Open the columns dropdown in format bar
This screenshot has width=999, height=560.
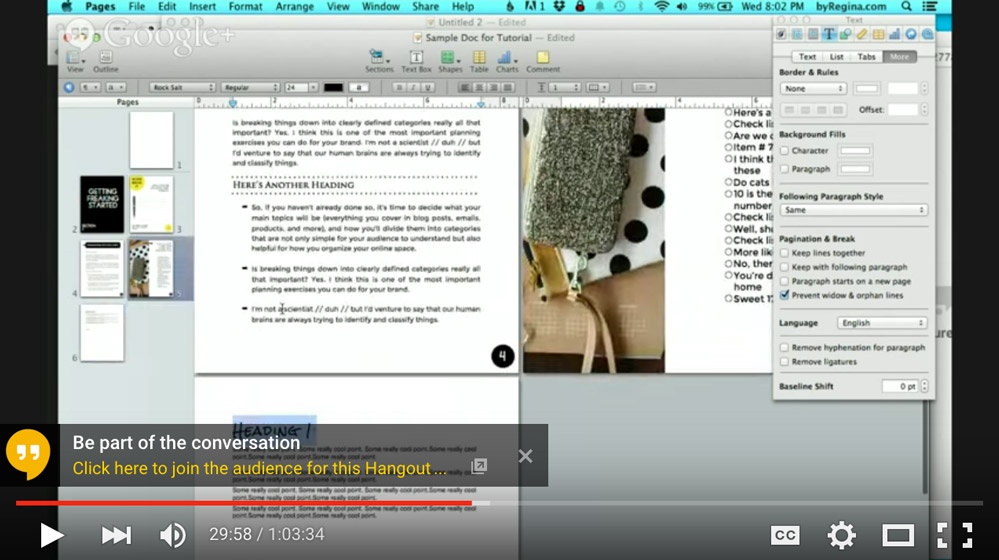tap(598, 87)
